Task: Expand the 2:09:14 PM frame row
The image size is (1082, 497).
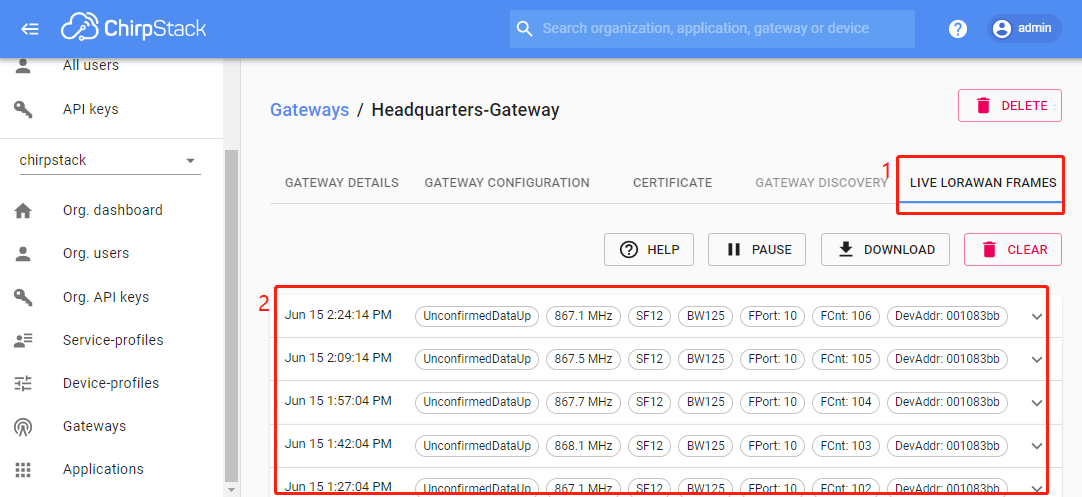Action: pyautogui.click(x=1036, y=360)
